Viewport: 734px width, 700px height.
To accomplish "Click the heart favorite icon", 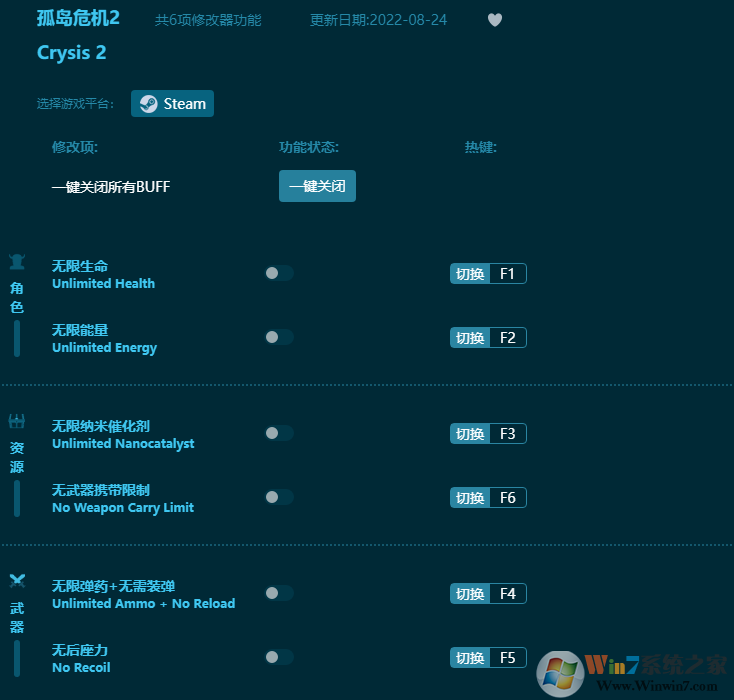I will point(495,20).
